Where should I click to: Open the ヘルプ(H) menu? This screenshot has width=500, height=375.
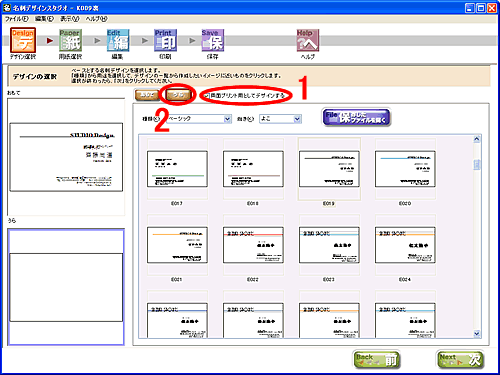[x=96, y=19]
